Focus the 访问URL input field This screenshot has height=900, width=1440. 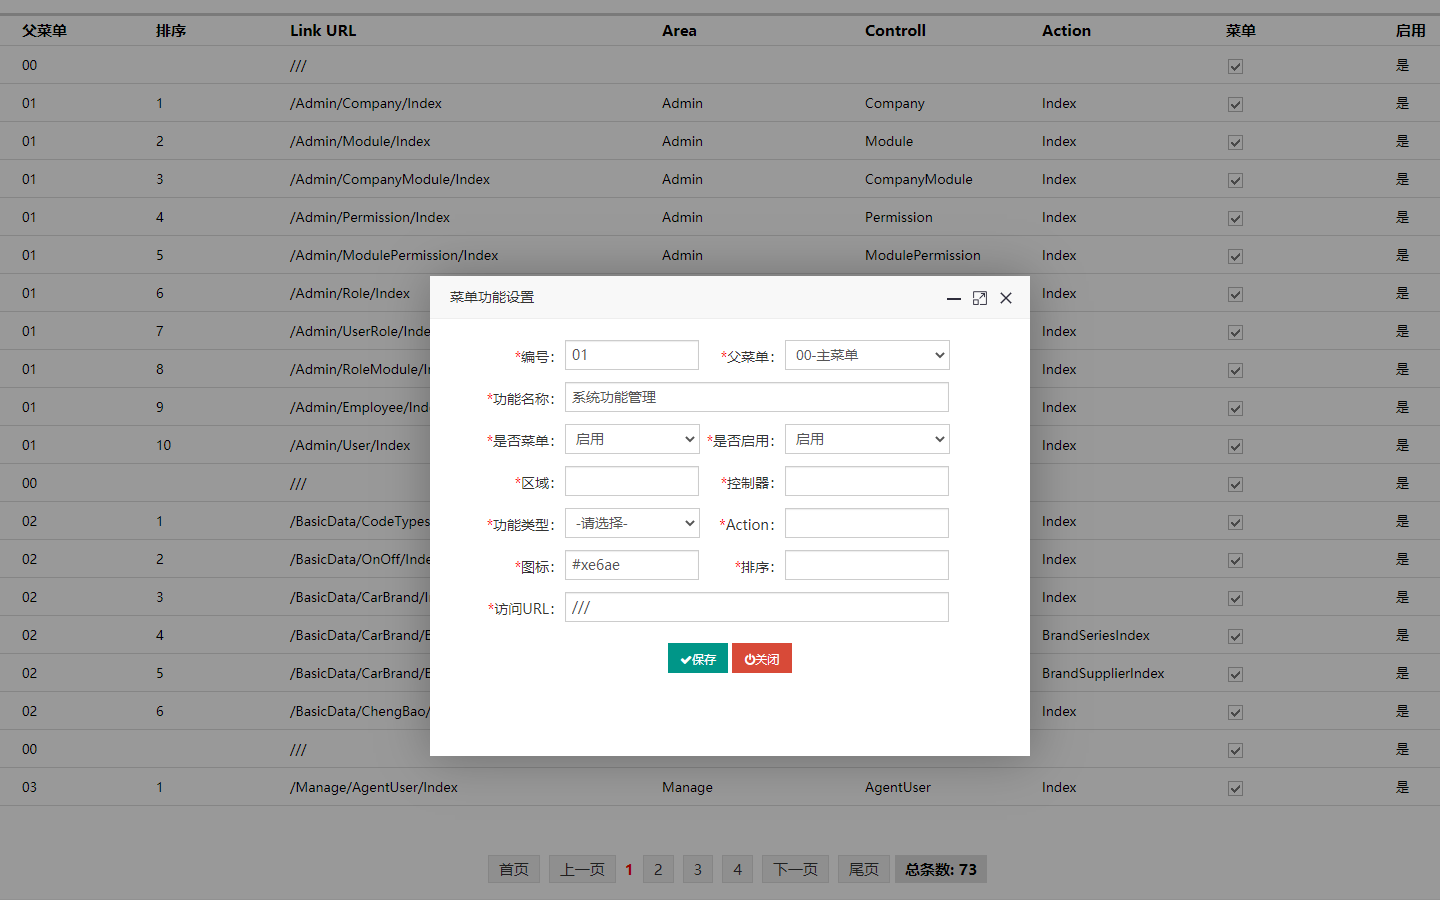coord(756,607)
